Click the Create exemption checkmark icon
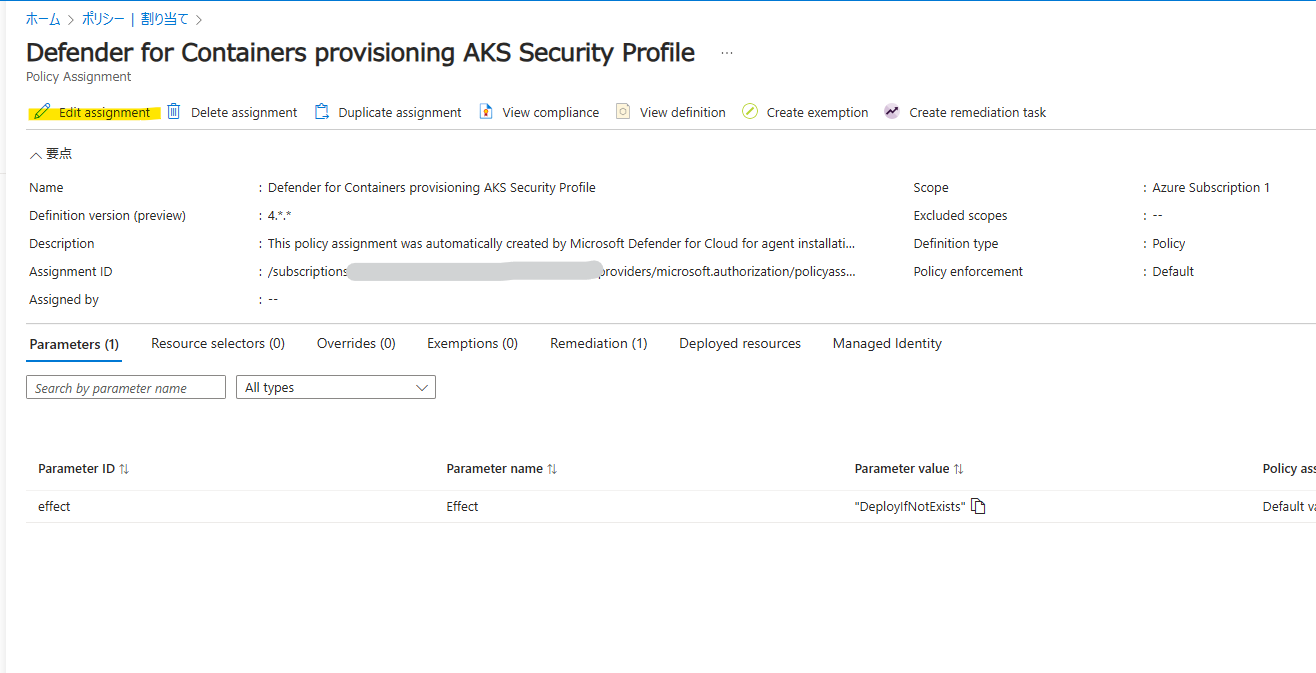 coord(750,111)
